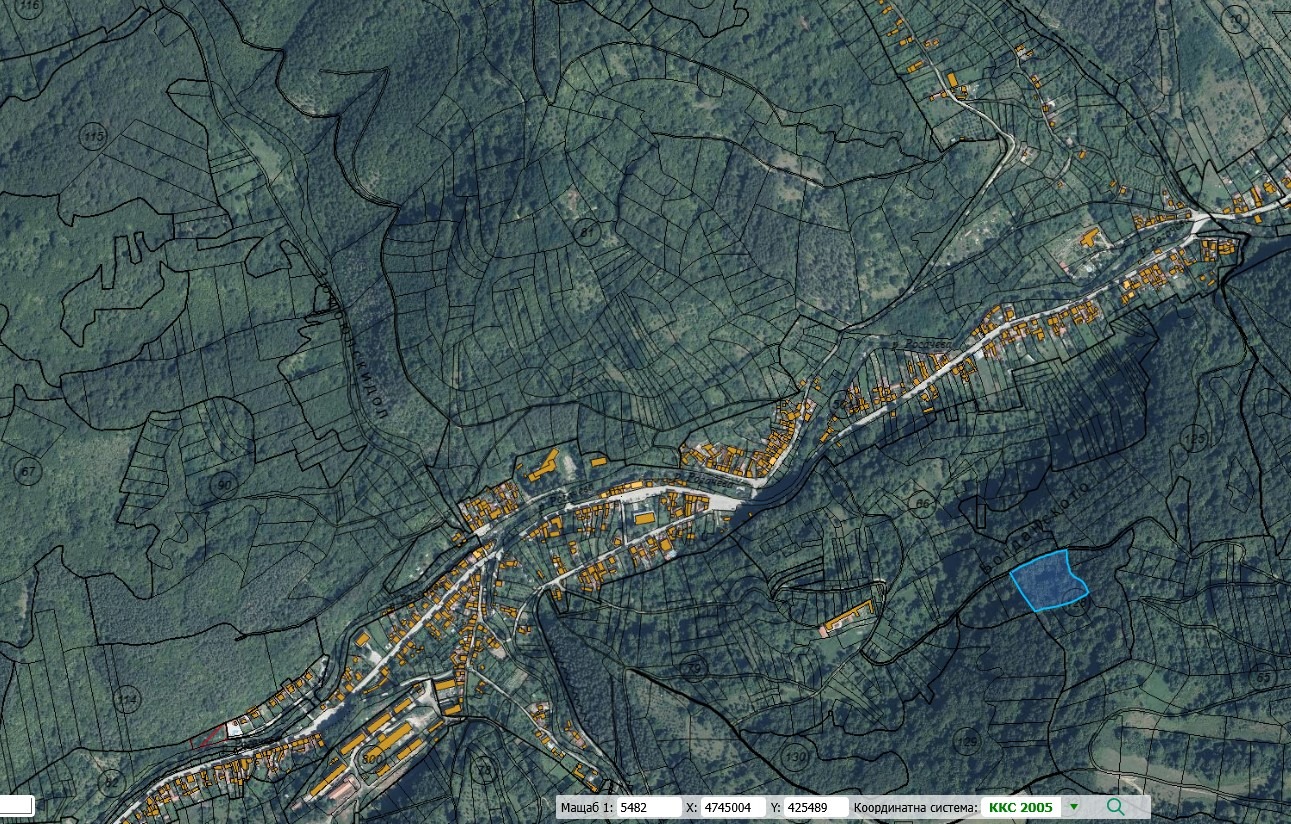Select the KKS 2005 coordinate system box
Image resolution: width=1291 pixels, height=824 pixels.
point(1020,807)
